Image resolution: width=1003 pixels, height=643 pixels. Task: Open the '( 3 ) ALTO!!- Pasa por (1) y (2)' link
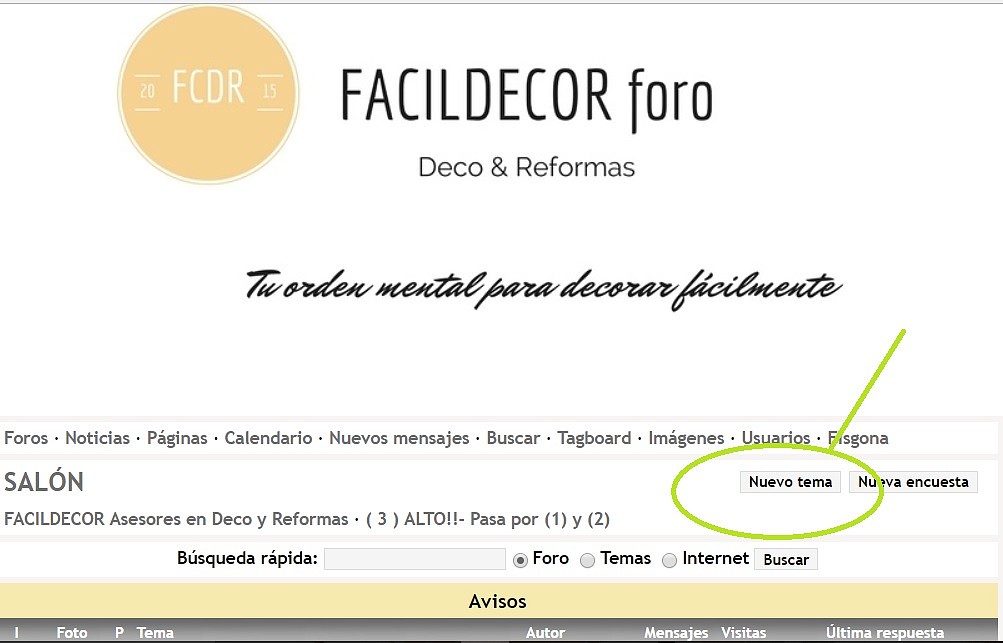point(487,519)
